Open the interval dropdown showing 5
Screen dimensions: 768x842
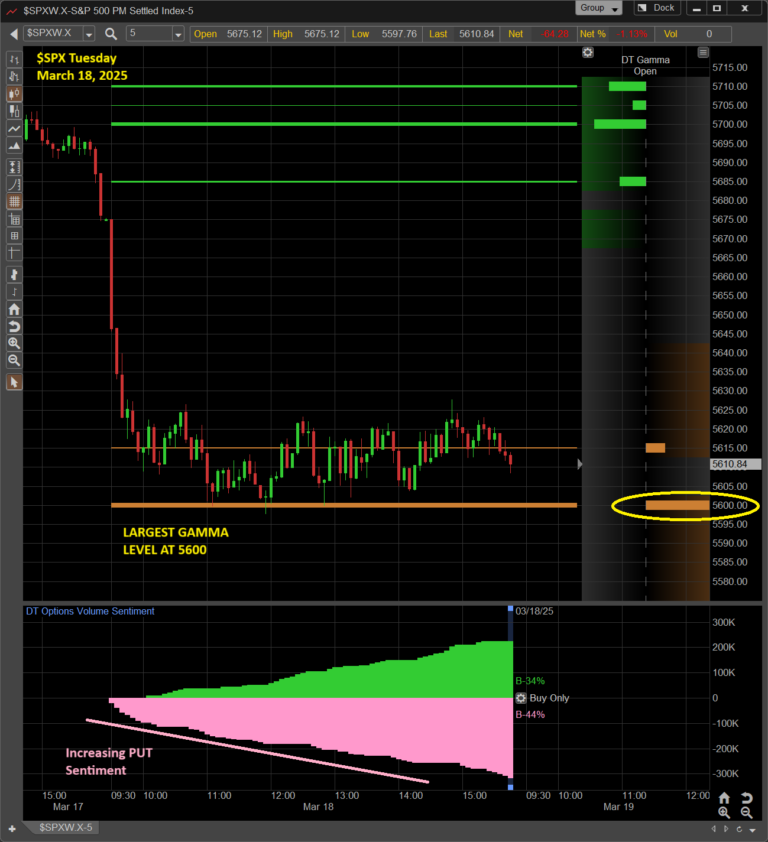pos(178,34)
